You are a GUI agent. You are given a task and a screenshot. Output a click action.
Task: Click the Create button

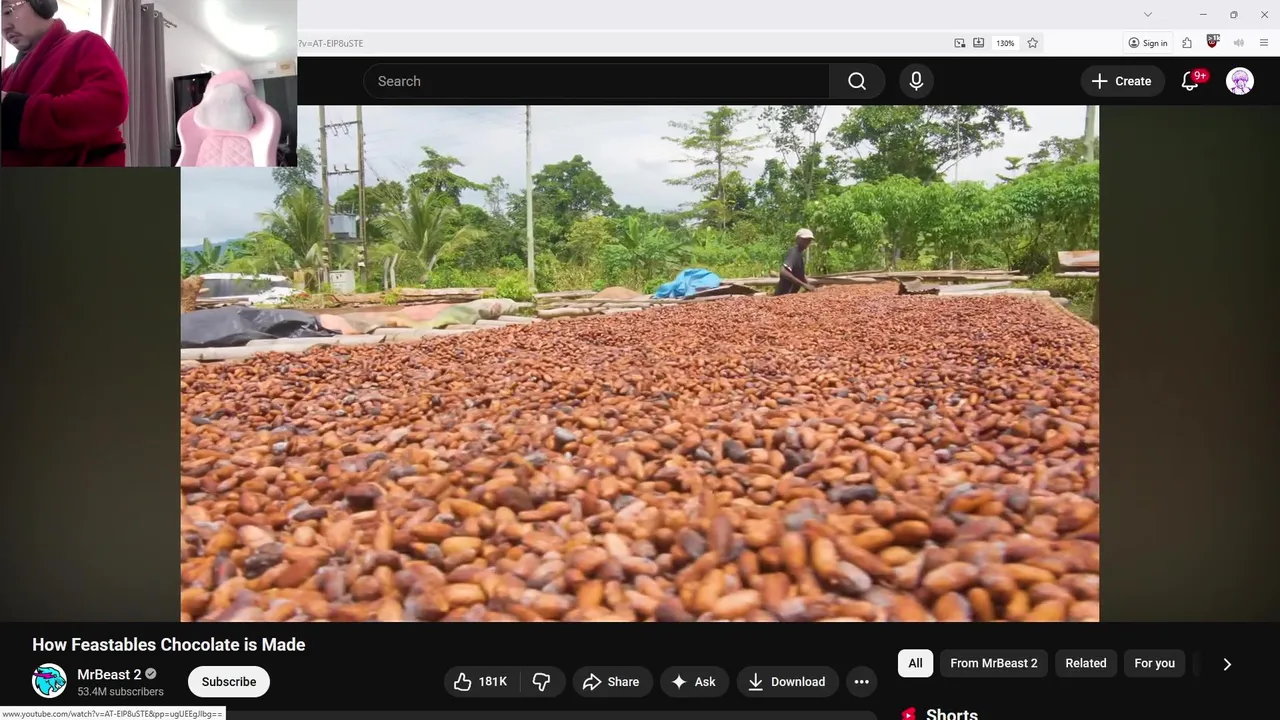[x=1122, y=81]
